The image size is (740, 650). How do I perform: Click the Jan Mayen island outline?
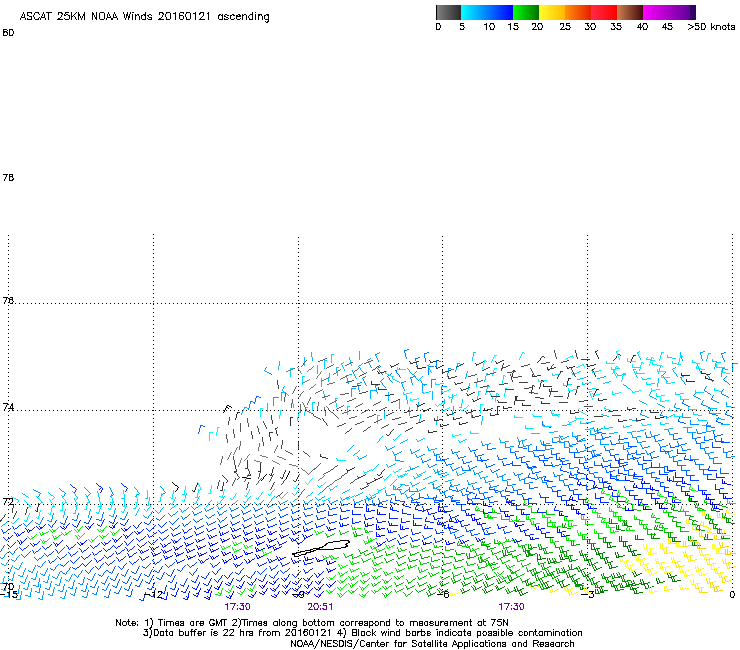pos(321,549)
